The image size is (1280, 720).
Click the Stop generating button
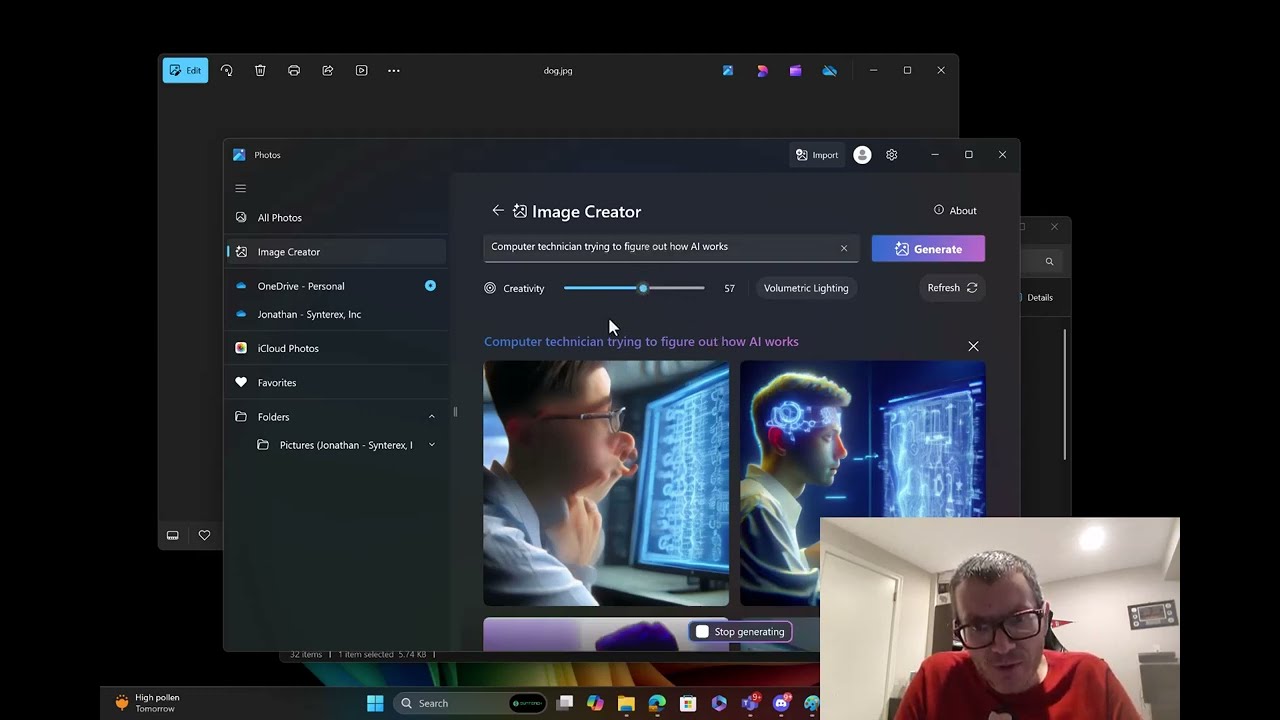[741, 632]
